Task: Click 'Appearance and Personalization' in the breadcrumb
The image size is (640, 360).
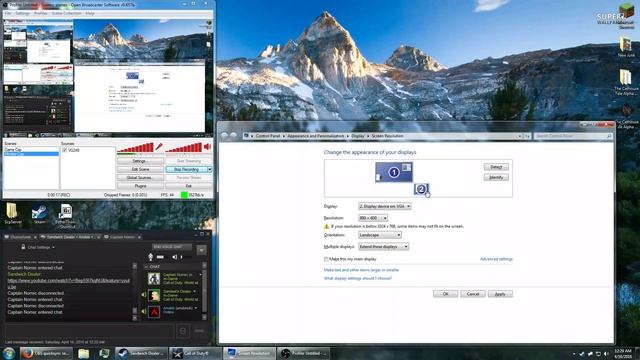Action: pyautogui.click(x=316, y=136)
